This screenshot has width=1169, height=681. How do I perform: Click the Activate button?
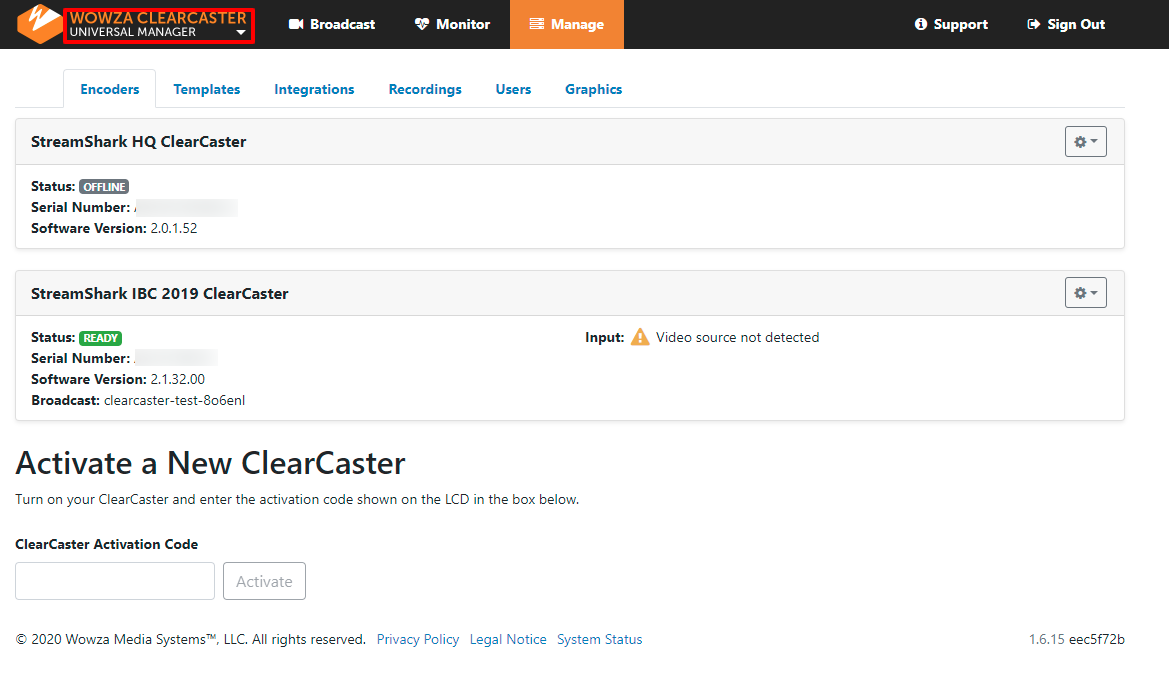[265, 581]
